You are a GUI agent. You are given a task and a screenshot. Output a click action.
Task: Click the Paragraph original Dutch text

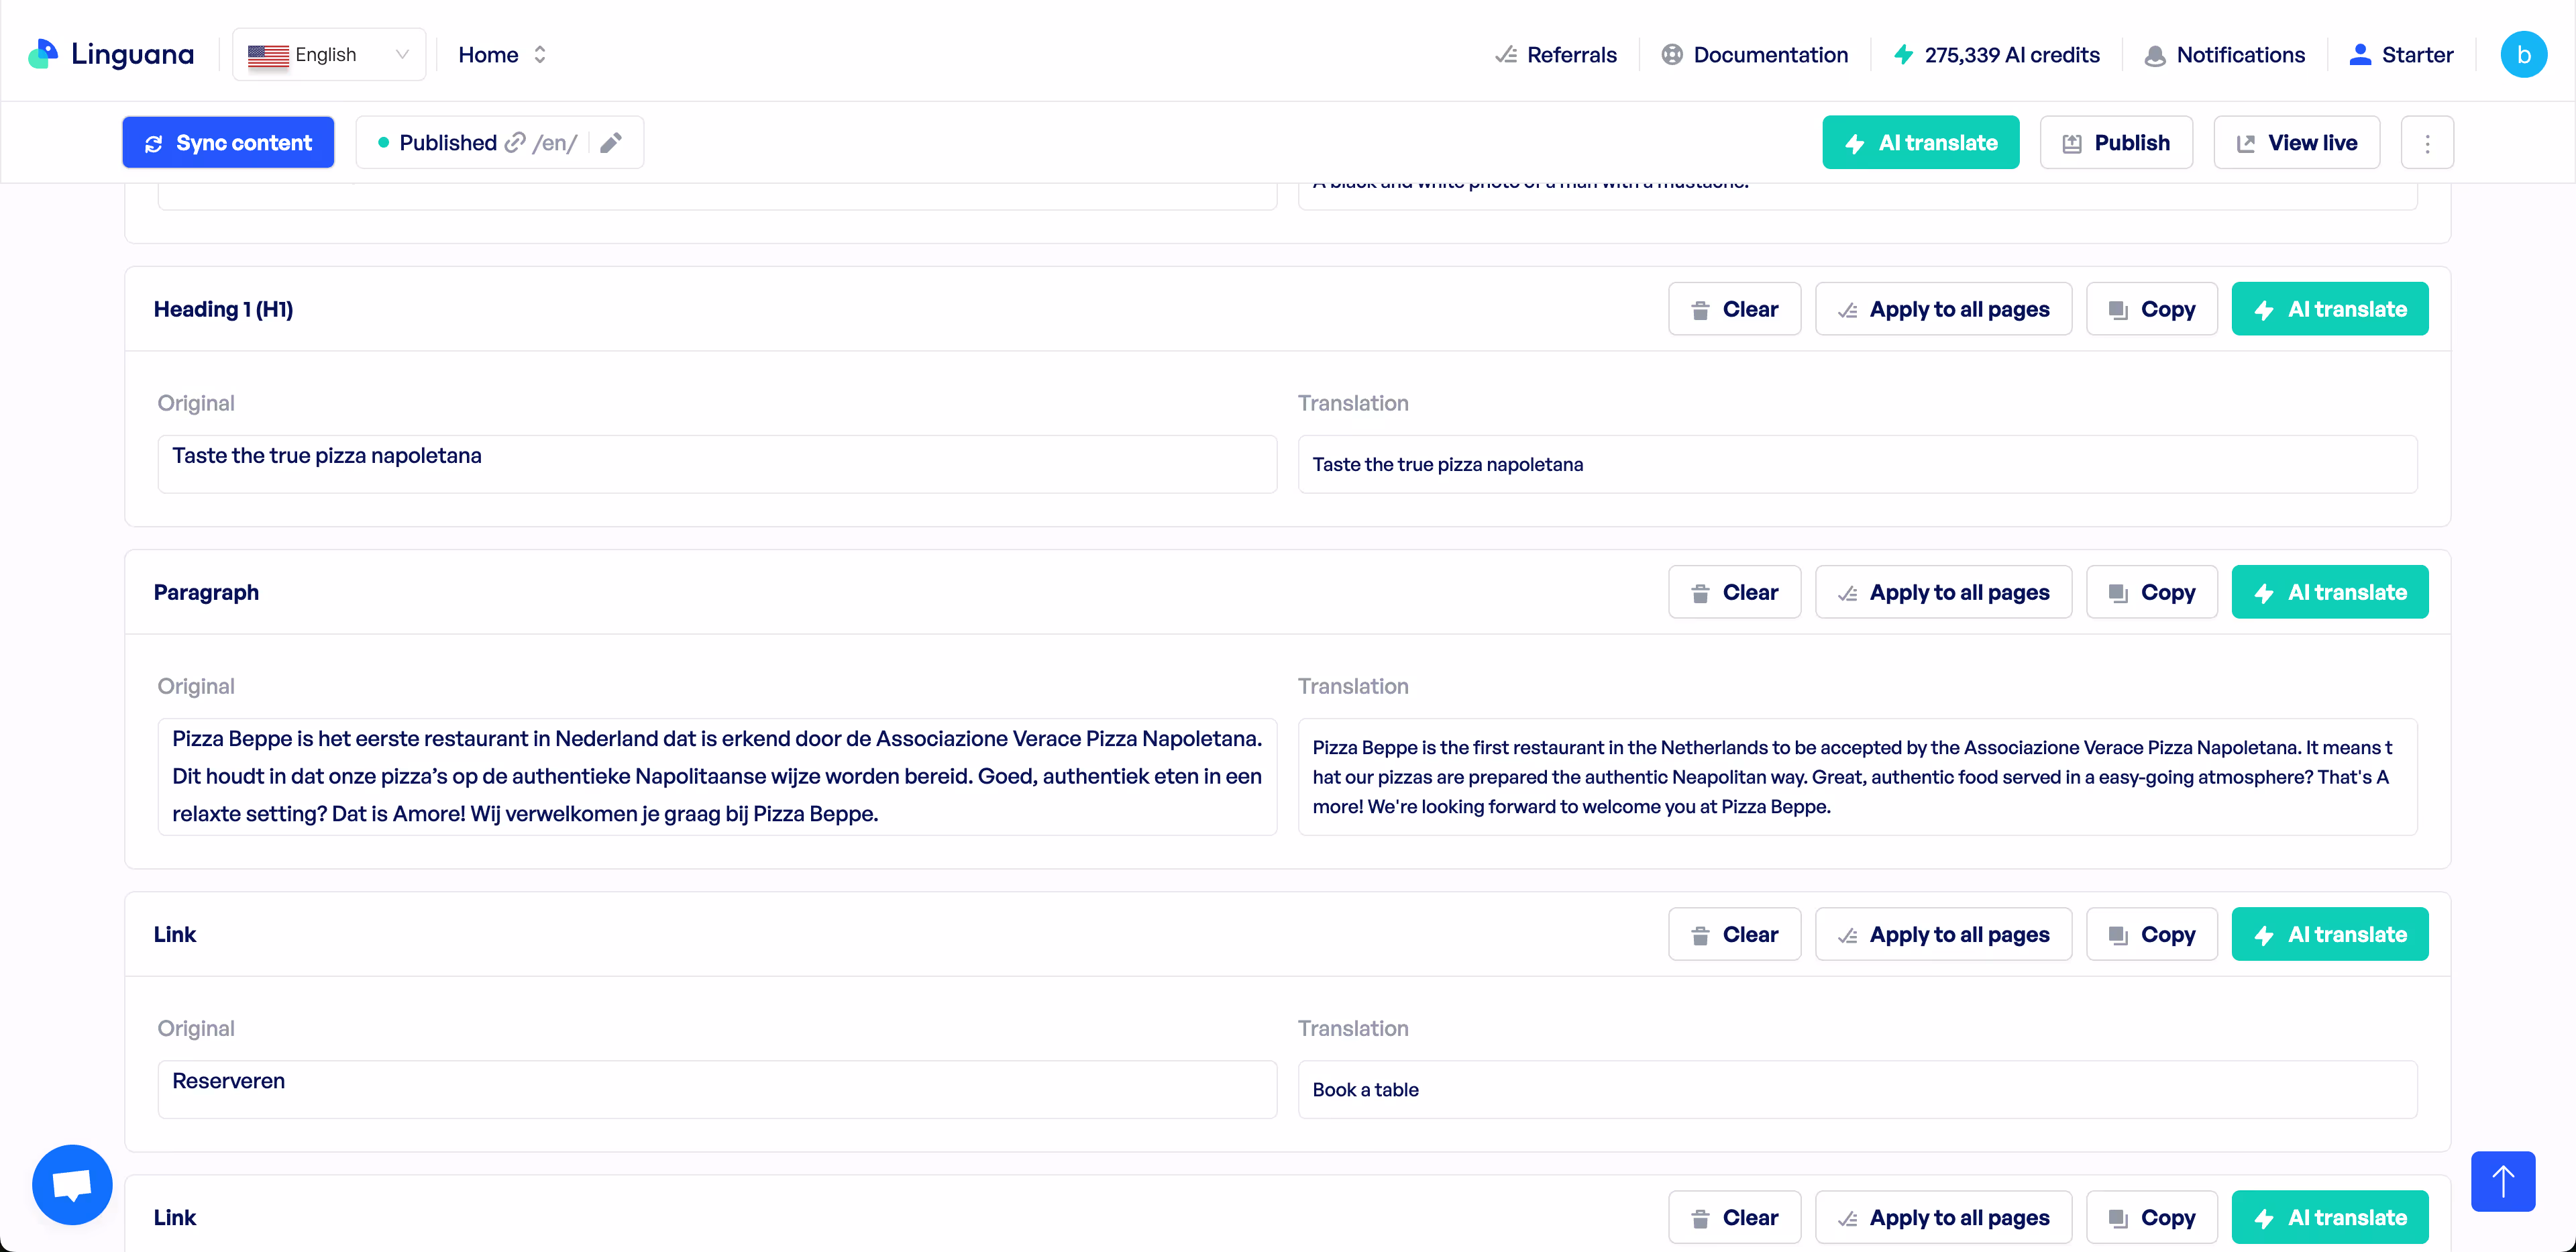pyautogui.click(x=717, y=777)
